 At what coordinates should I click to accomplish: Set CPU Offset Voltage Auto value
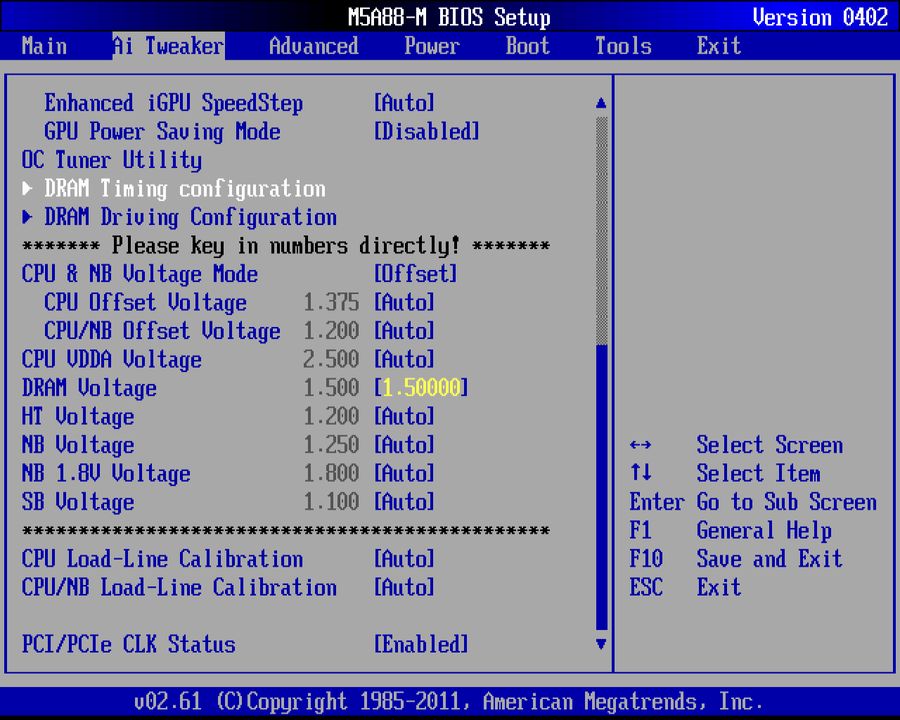click(404, 303)
